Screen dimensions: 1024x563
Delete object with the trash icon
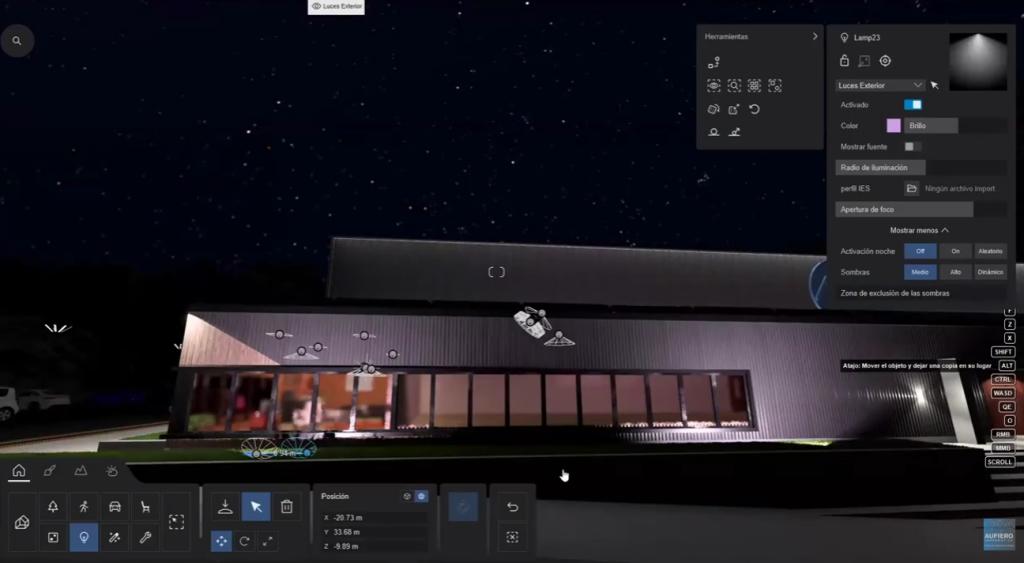[287, 507]
